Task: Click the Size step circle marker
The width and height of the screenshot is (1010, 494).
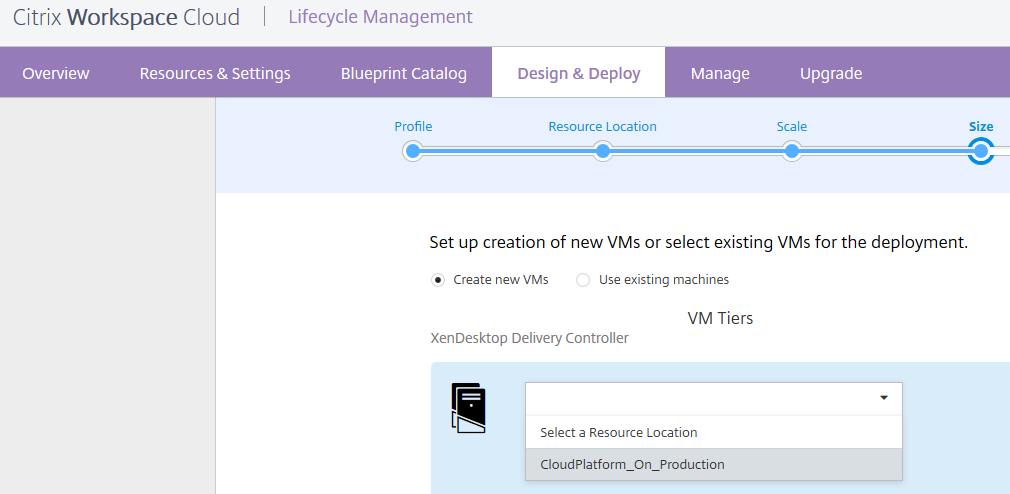Action: point(981,151)
